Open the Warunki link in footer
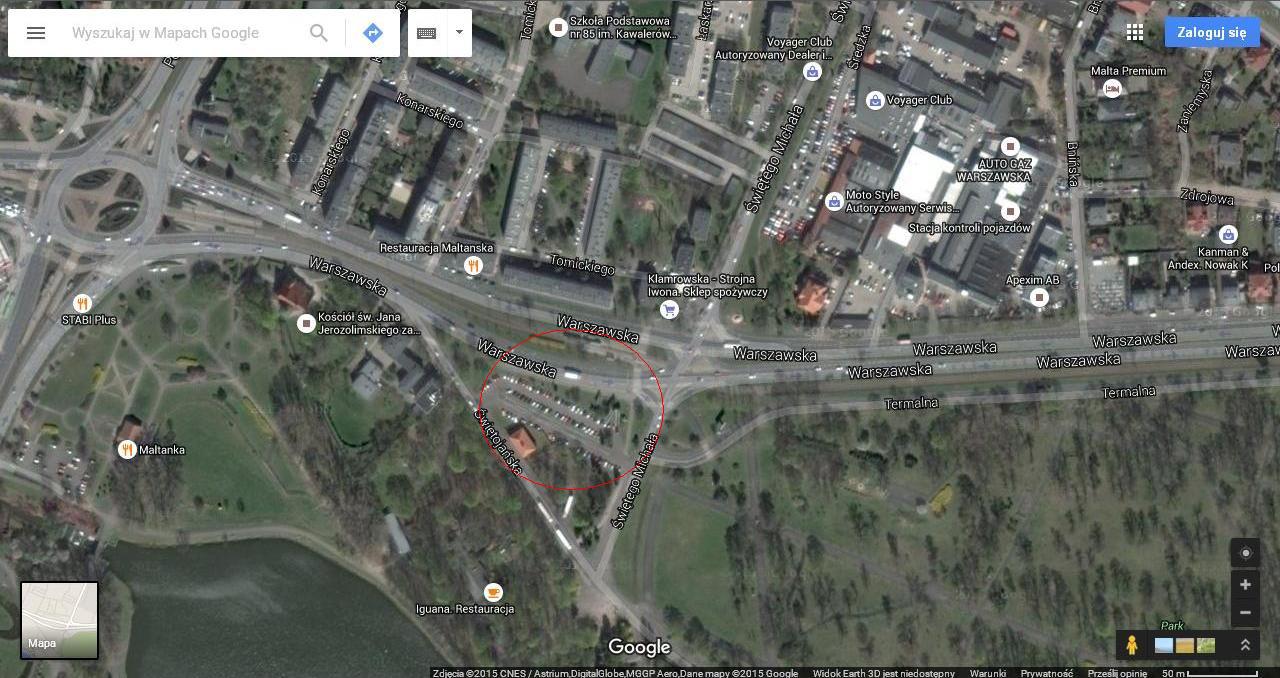The height and width of the screenshot is (678, 1280). [x=987, y=673]
